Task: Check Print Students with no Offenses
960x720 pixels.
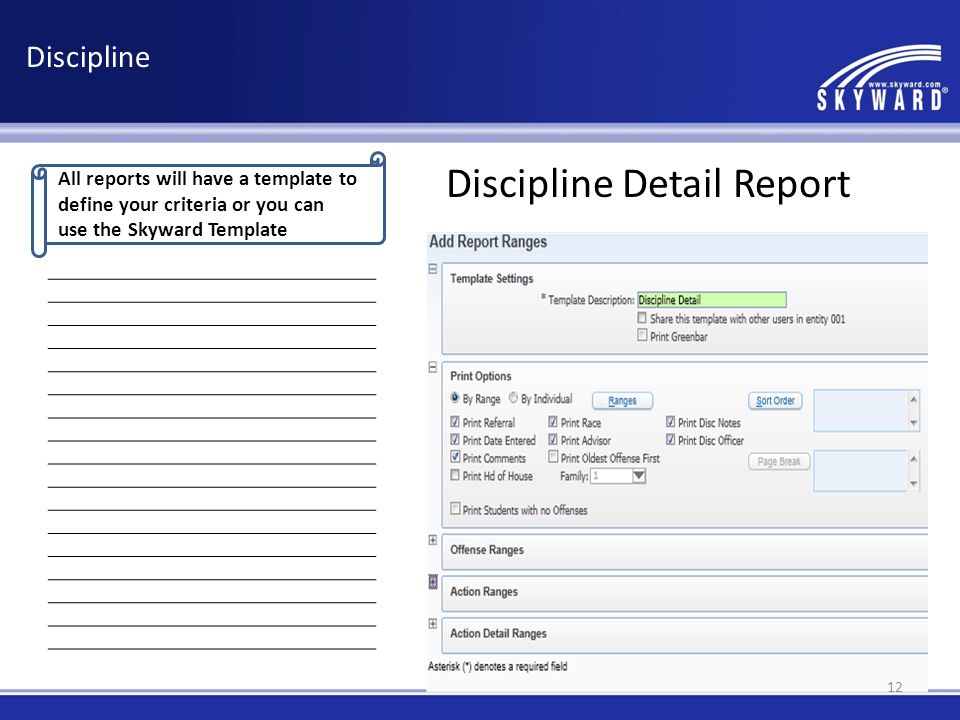Action: (455, 508)
